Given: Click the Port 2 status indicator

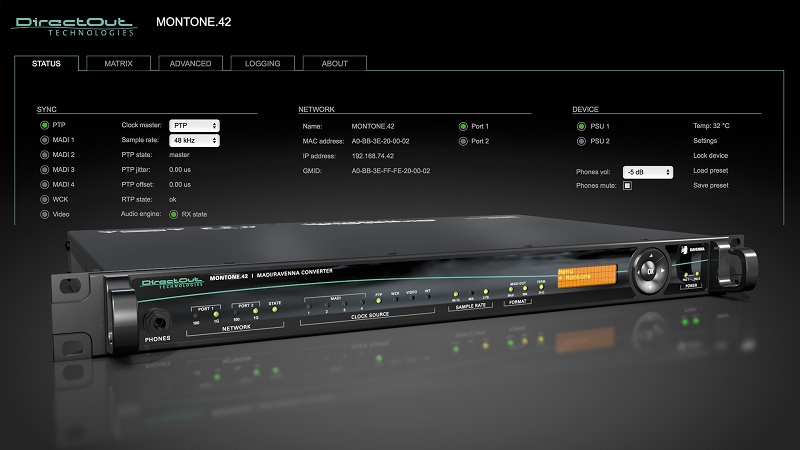Looking at the screenshot, I should (463, 141).
